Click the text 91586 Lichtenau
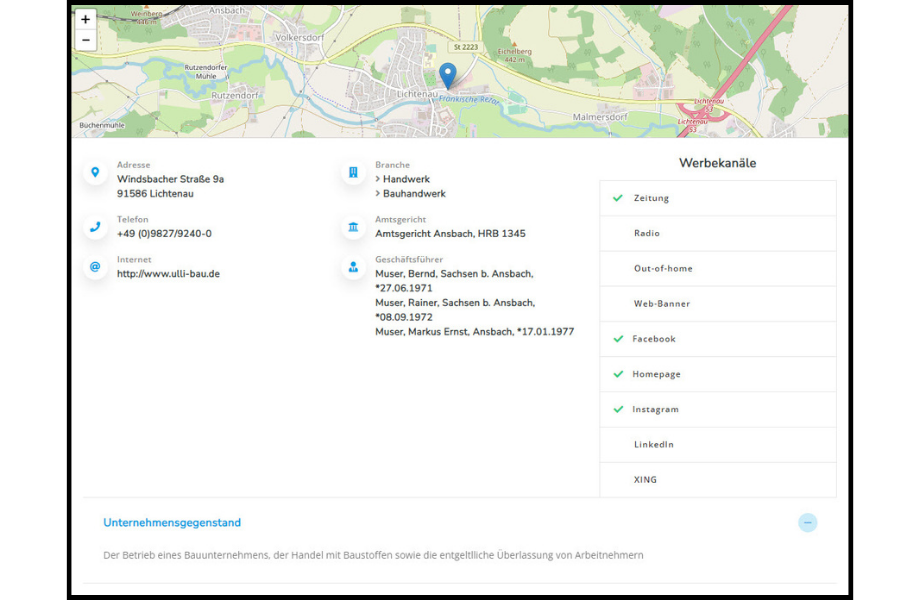Image resolution: width=920 pixels, height=600 pixels. point(155,194)
